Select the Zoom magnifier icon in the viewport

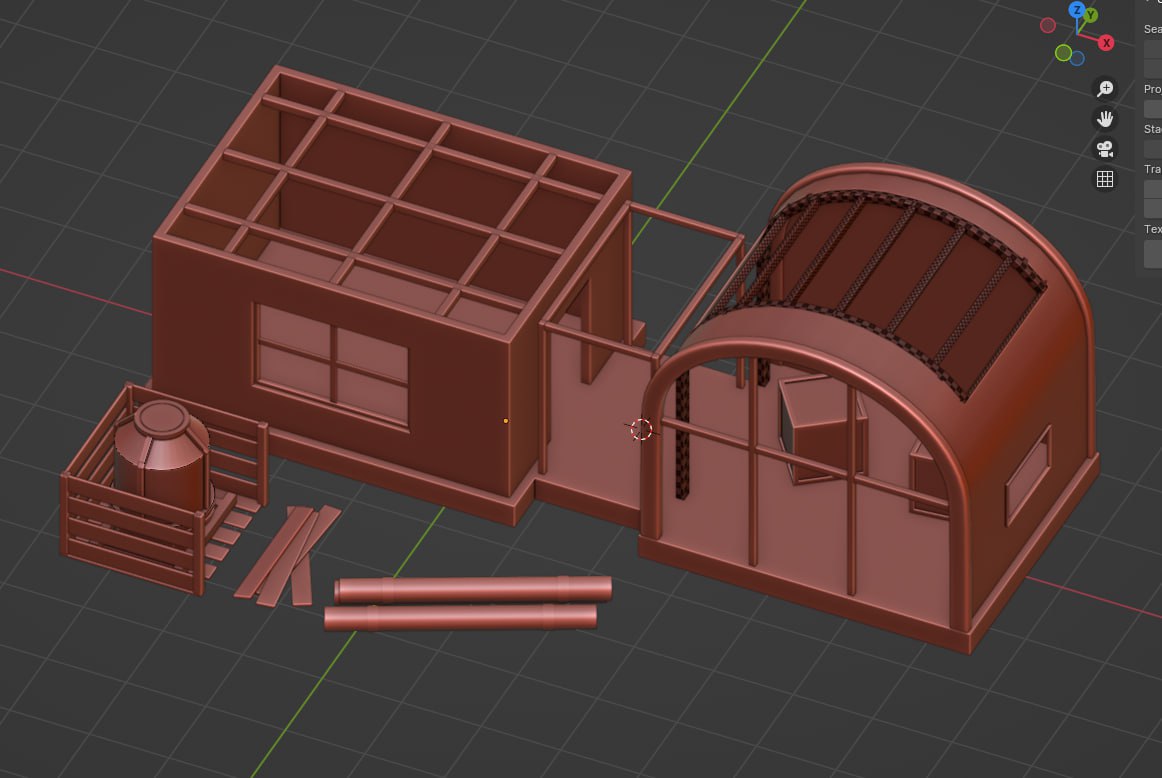coord(1105,88)
